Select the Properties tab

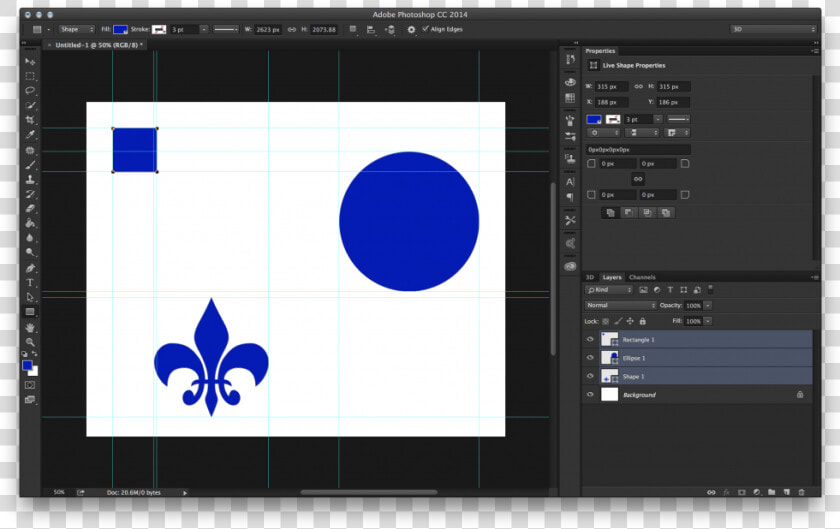coord(600,51)
